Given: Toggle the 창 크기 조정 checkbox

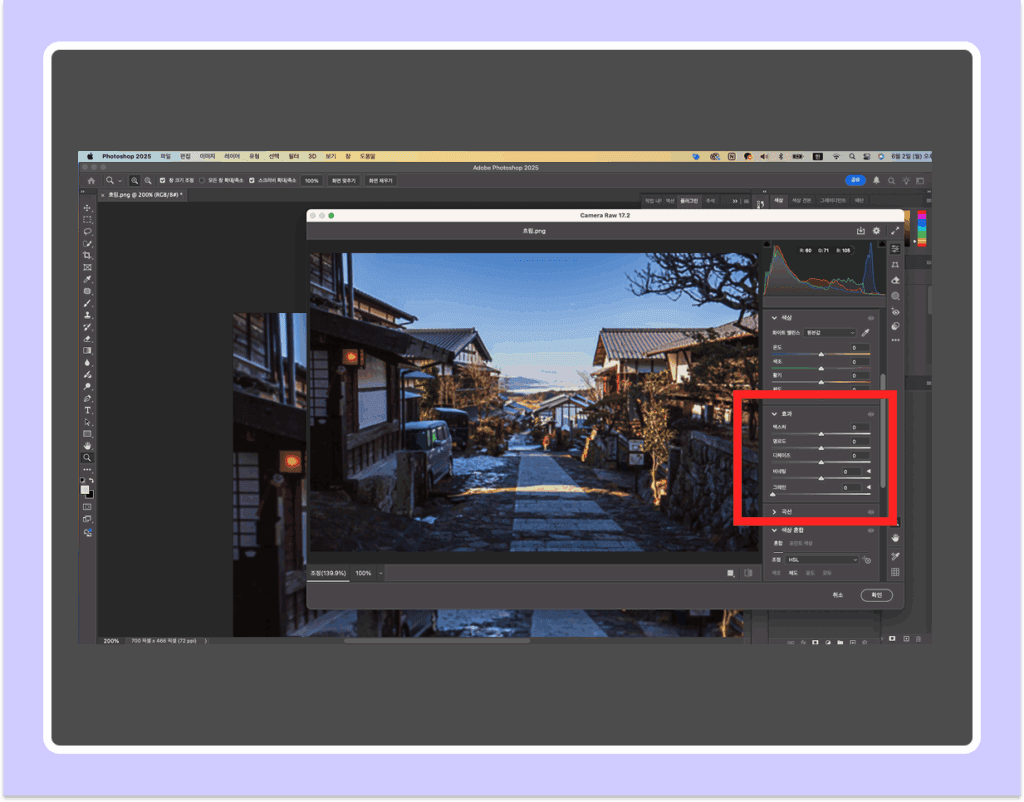Looking at the screenshot, I should click(163, 181).
